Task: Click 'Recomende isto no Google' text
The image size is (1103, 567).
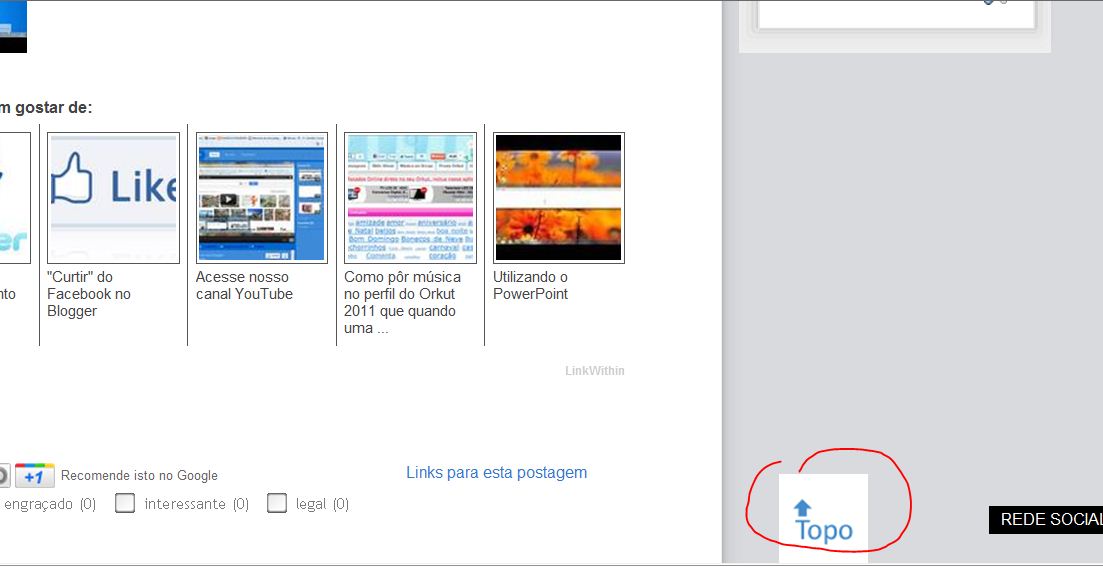Action: (139, 476)
